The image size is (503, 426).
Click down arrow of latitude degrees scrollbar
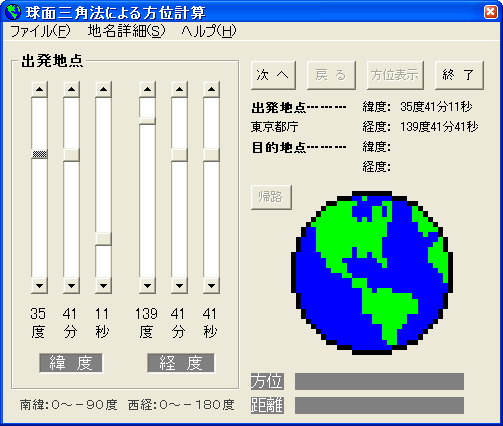[39, 286]
